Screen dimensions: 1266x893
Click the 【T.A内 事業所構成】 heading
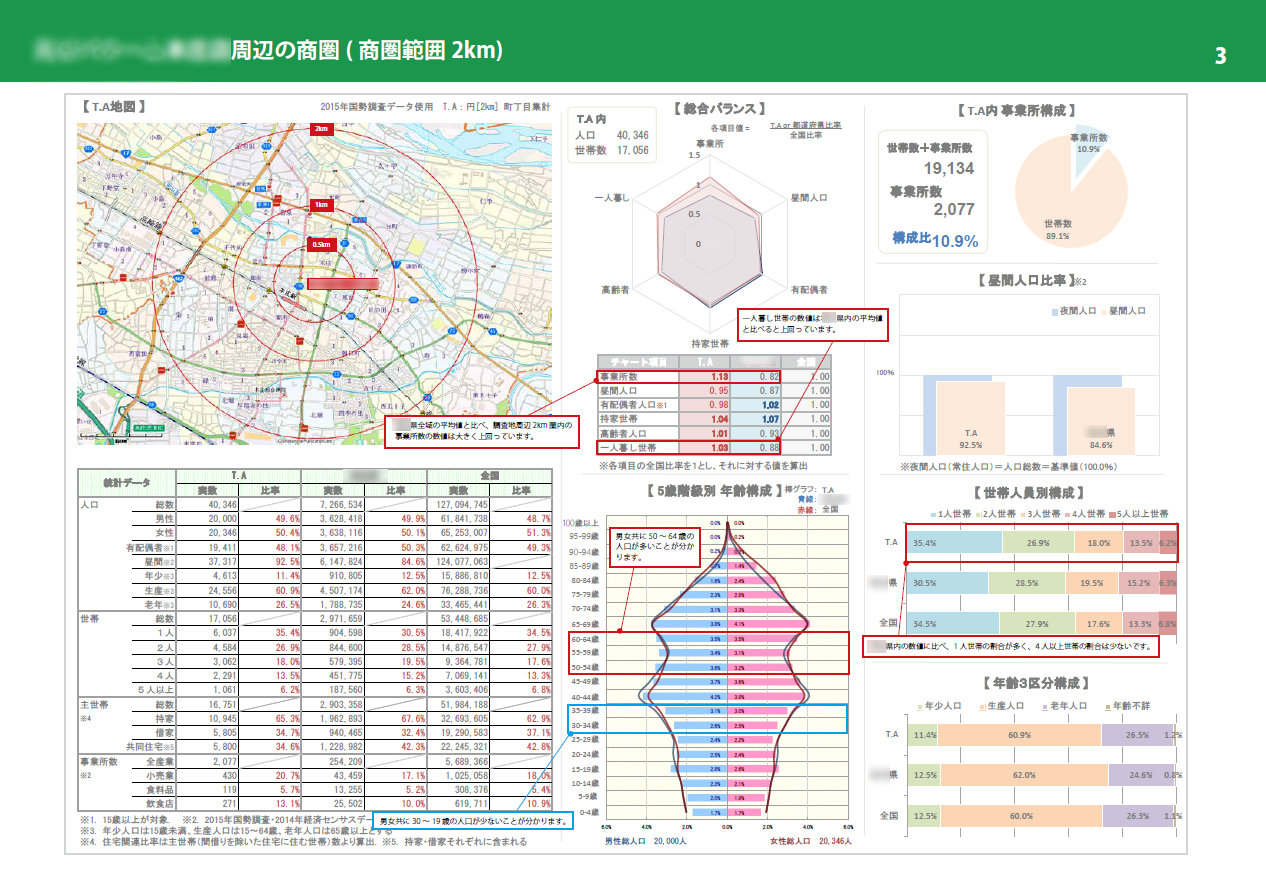pyautogui.click(x=1016, y=111)
